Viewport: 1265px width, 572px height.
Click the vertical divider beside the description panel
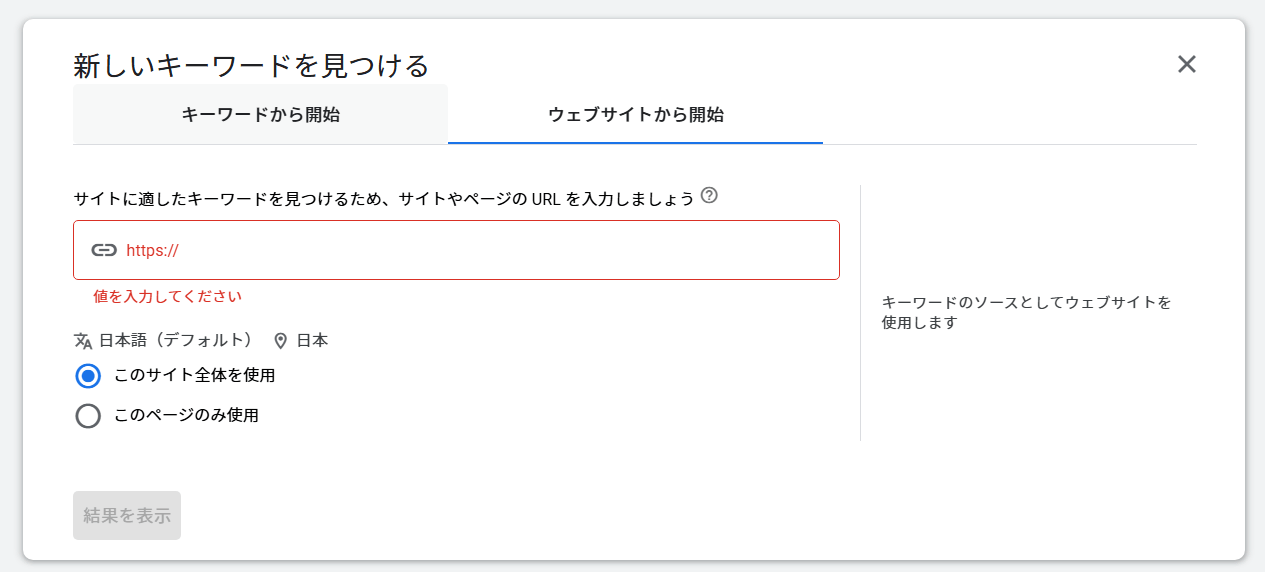click(860, 312)
